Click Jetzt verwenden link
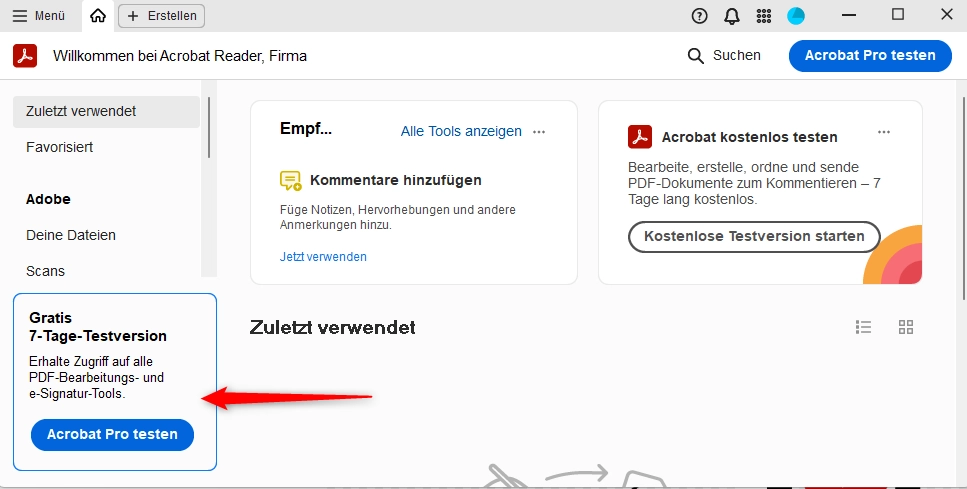967x489 pixels. coord(323,257)
